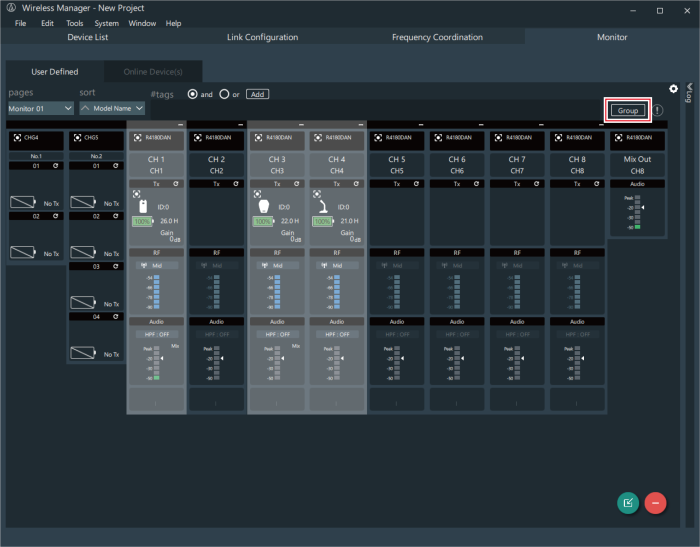Image resolution: width=700 pixels, height=547 pixels.
Task: Click the green edit layout button
Action: pyautogui.click(x=628, y=503)
